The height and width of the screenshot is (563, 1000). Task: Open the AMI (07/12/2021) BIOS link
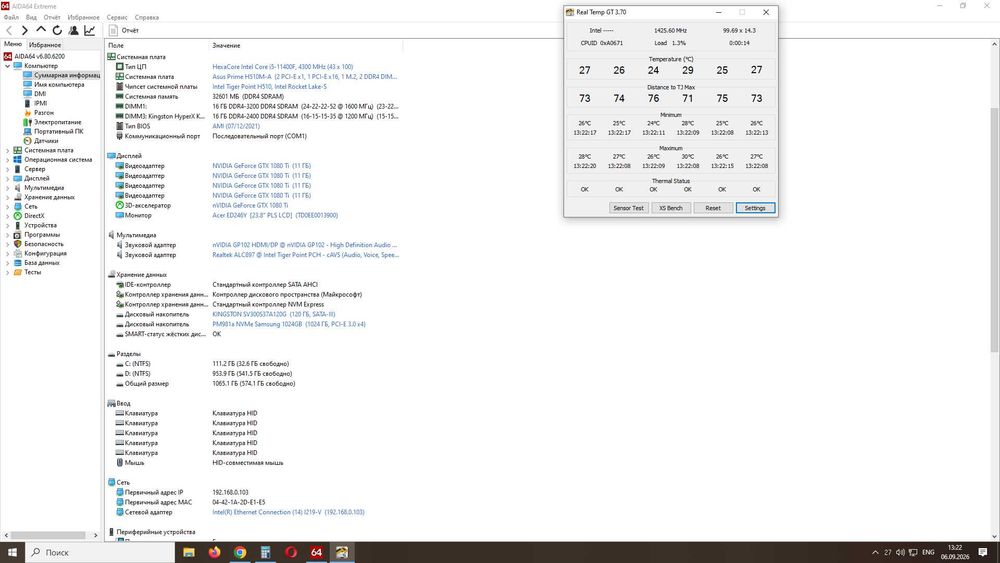click(236, 126)
